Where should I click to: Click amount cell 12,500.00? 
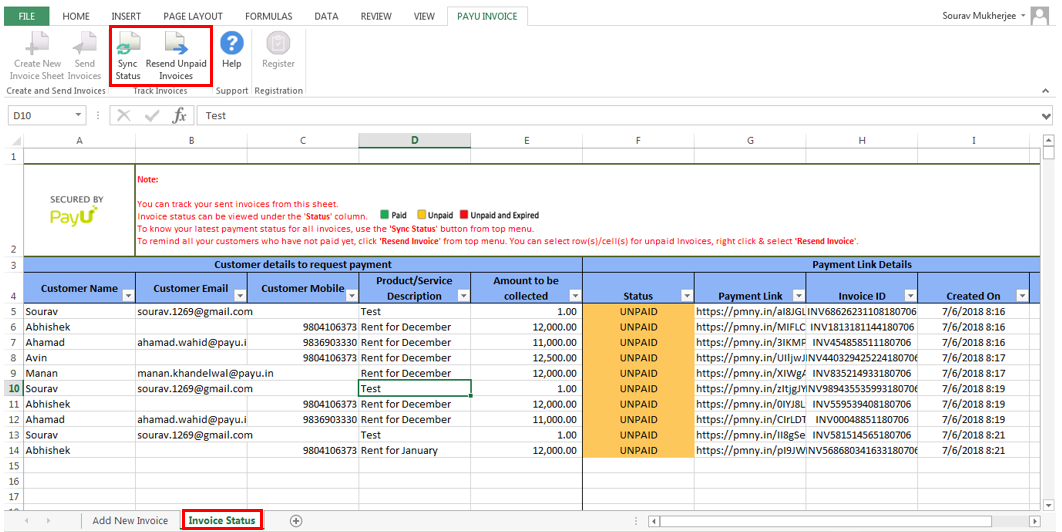[x=526, y=358]
